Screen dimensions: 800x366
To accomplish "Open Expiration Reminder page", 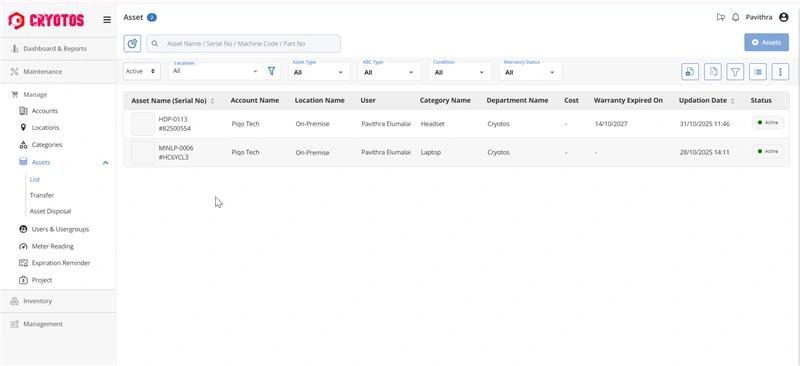I will coord(61,263).
